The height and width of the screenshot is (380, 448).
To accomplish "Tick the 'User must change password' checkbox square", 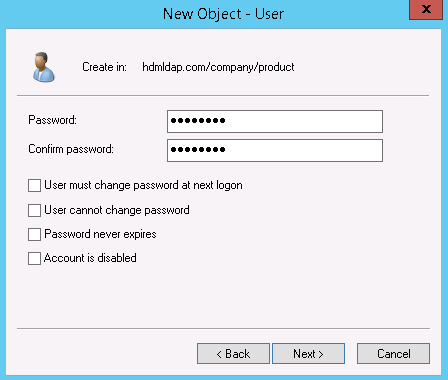I will click(34, 185).
